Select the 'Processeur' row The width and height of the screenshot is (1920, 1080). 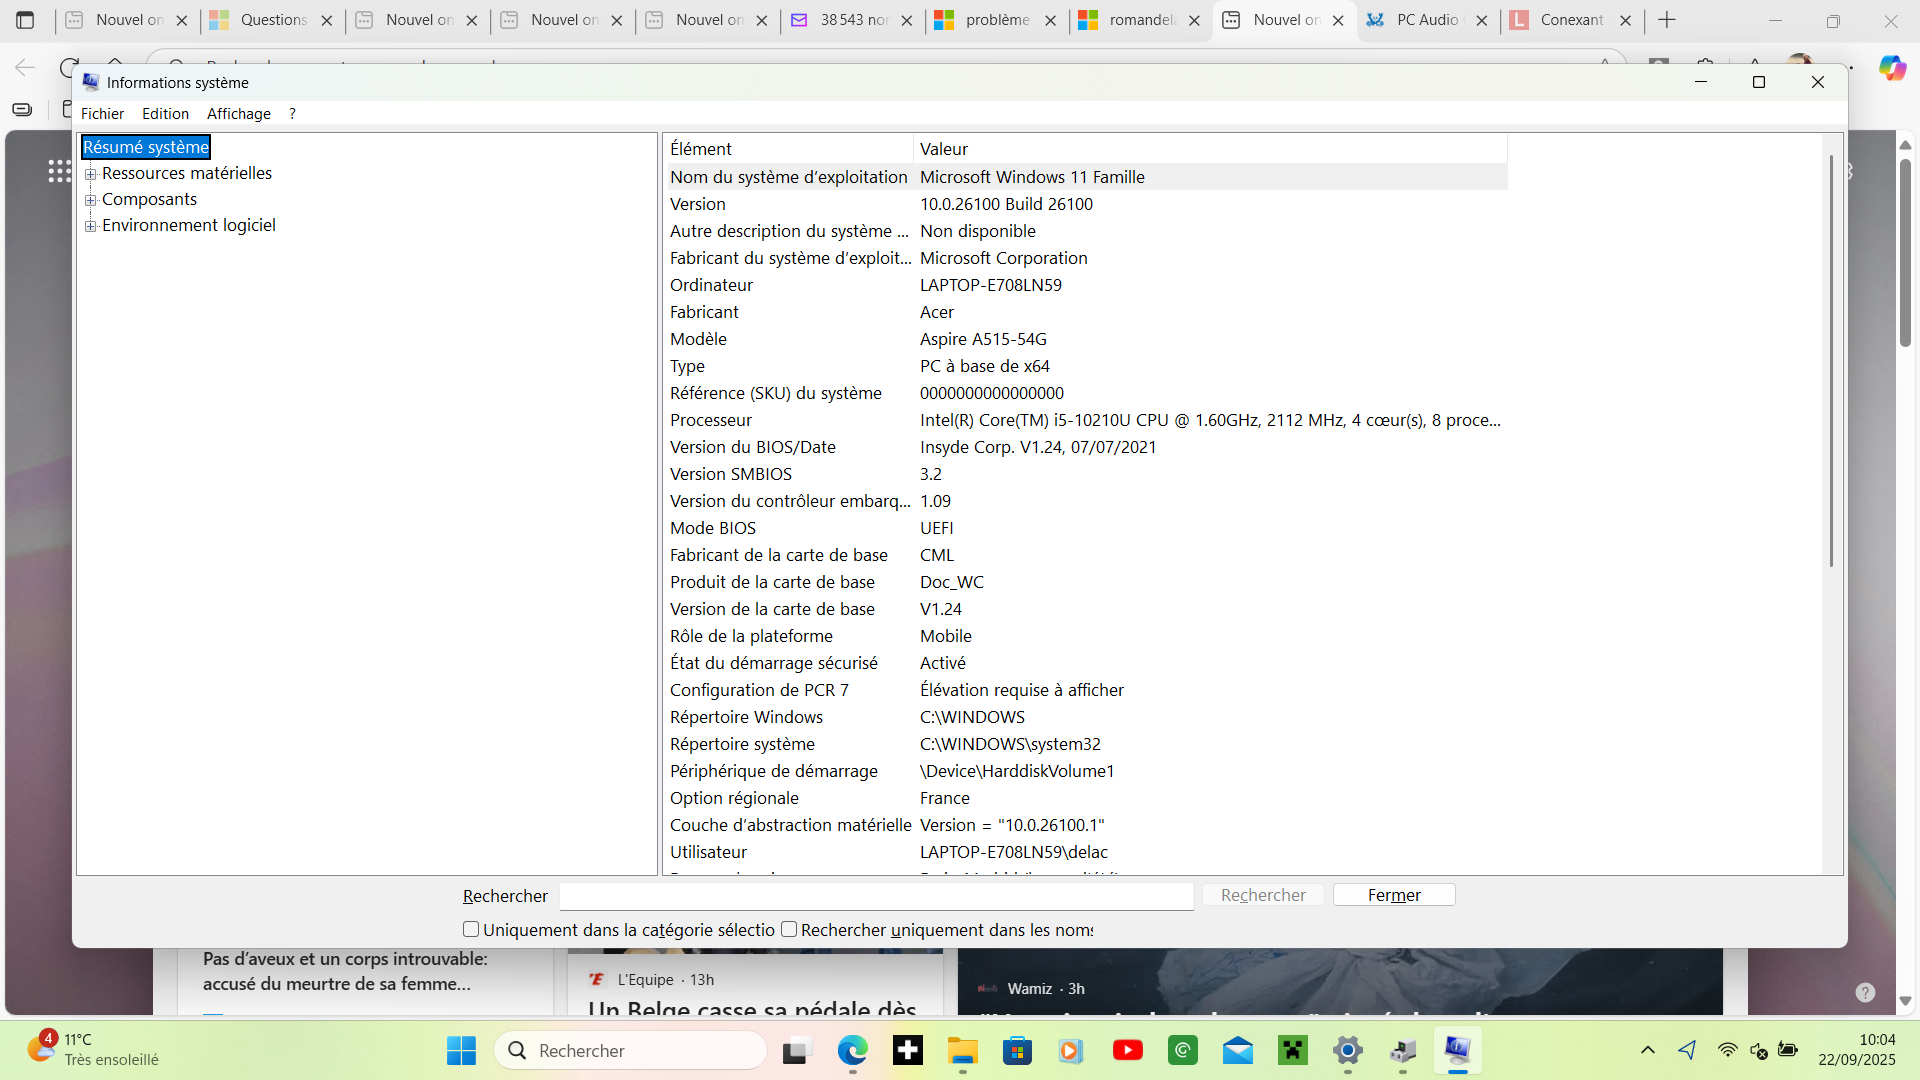tap(1086, 420)
